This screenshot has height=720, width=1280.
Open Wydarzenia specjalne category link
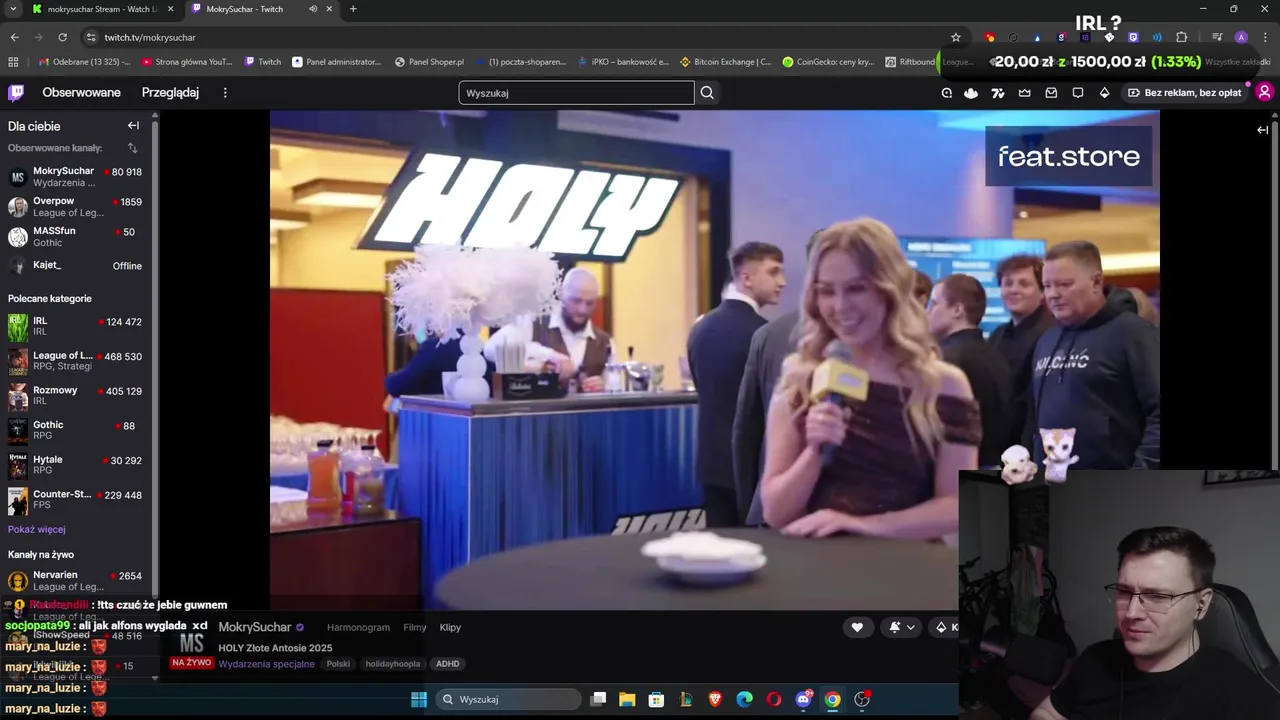266,664
